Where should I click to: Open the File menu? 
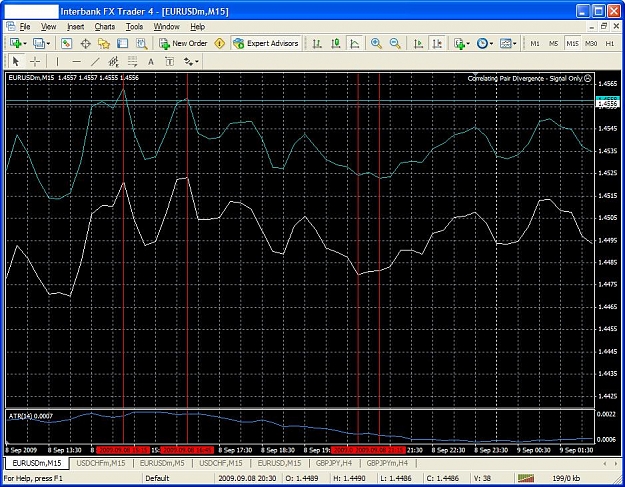pos(25,27)
